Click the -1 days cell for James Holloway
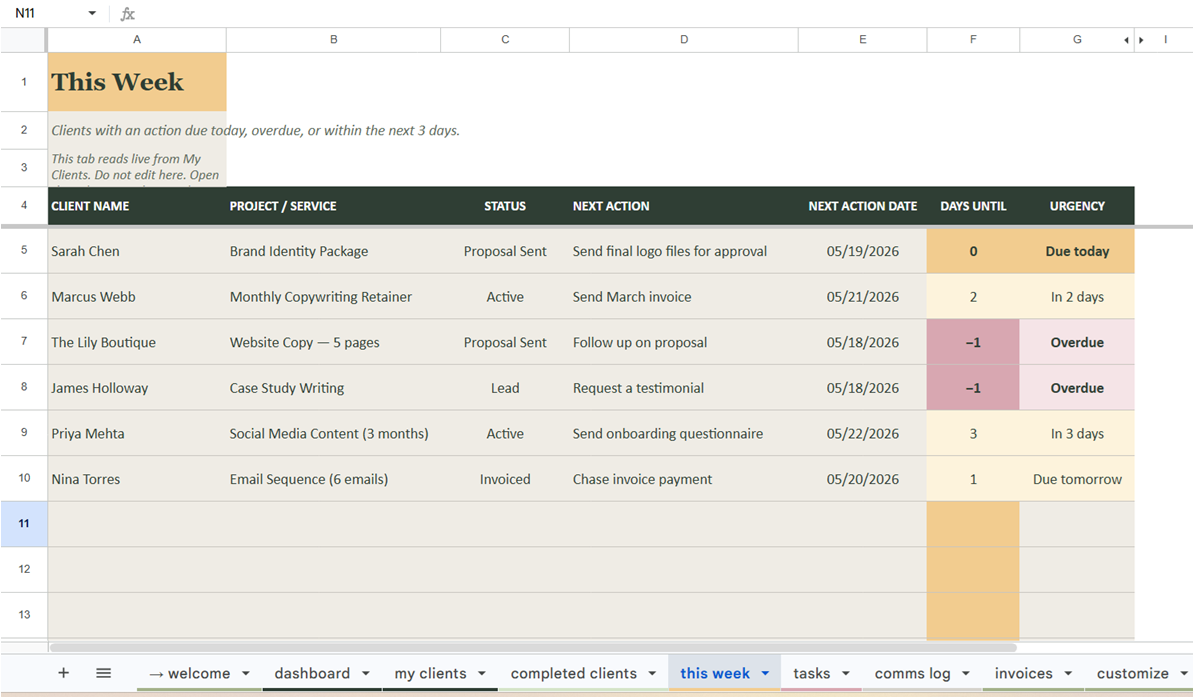 pyautogui.click(x=973, y=388)
